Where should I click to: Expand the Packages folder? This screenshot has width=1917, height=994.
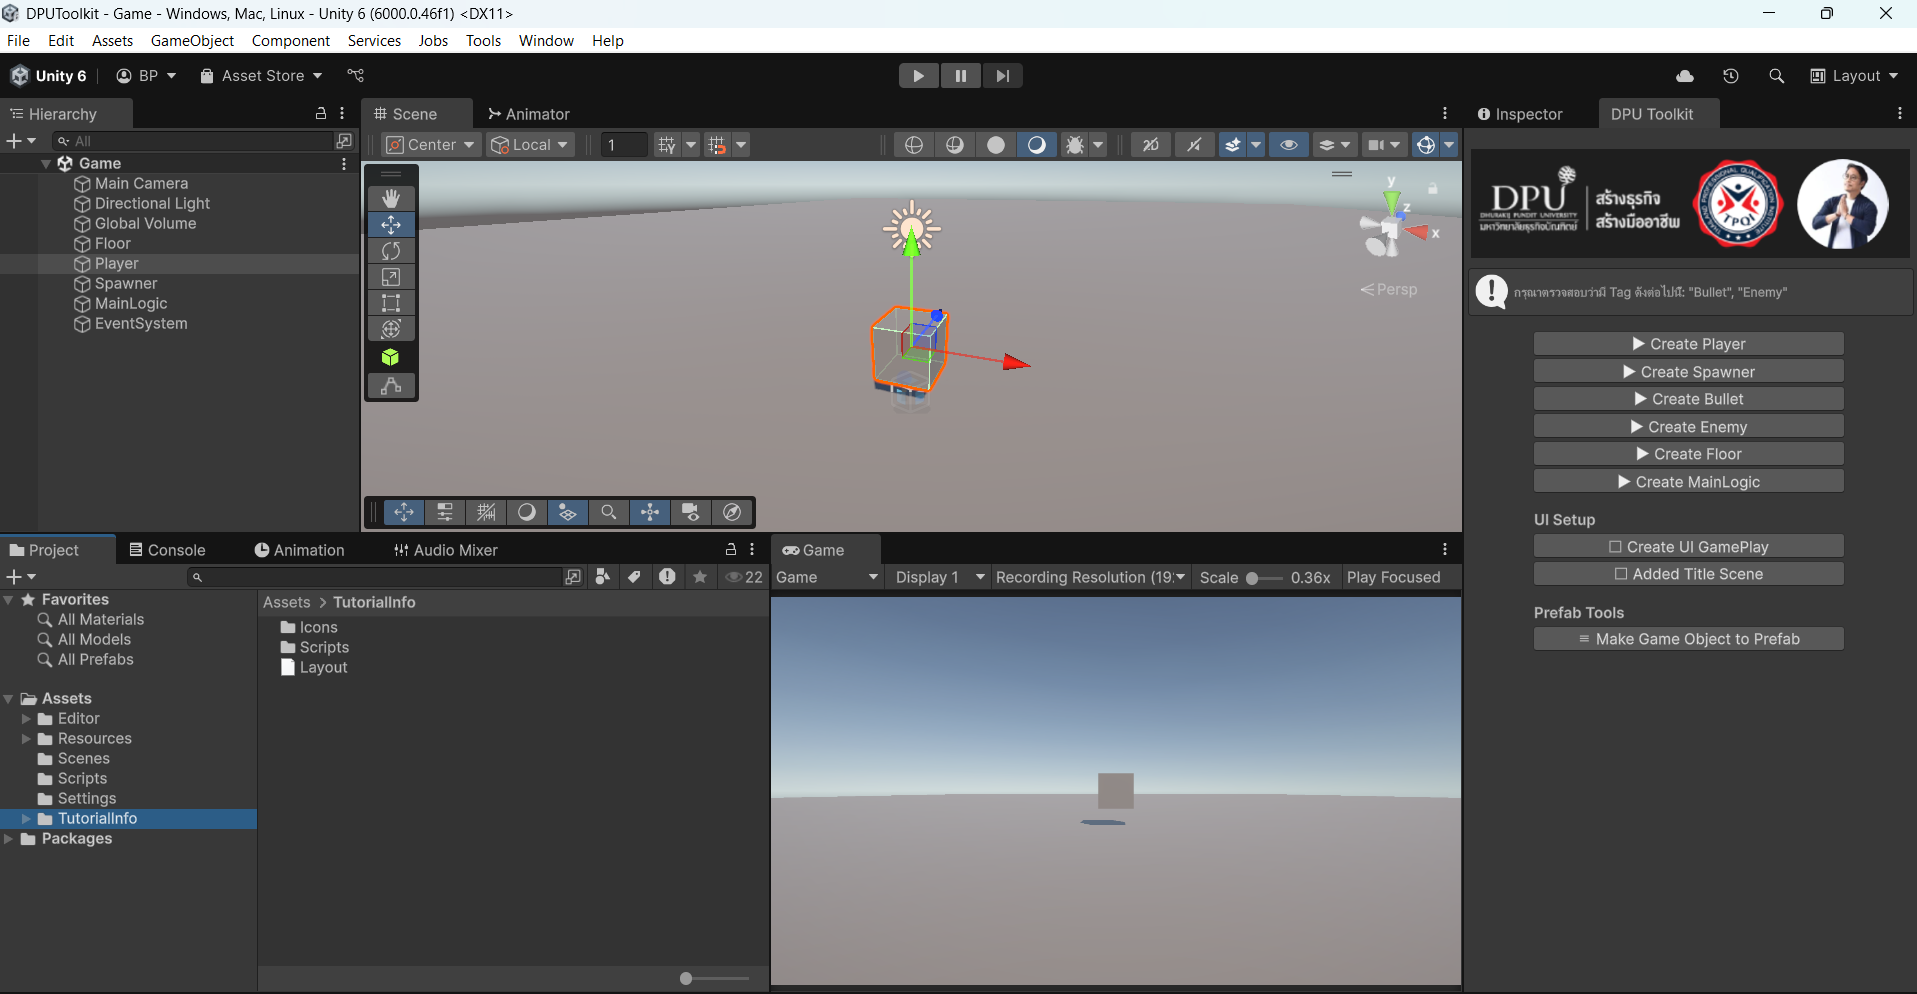[9, 839]
